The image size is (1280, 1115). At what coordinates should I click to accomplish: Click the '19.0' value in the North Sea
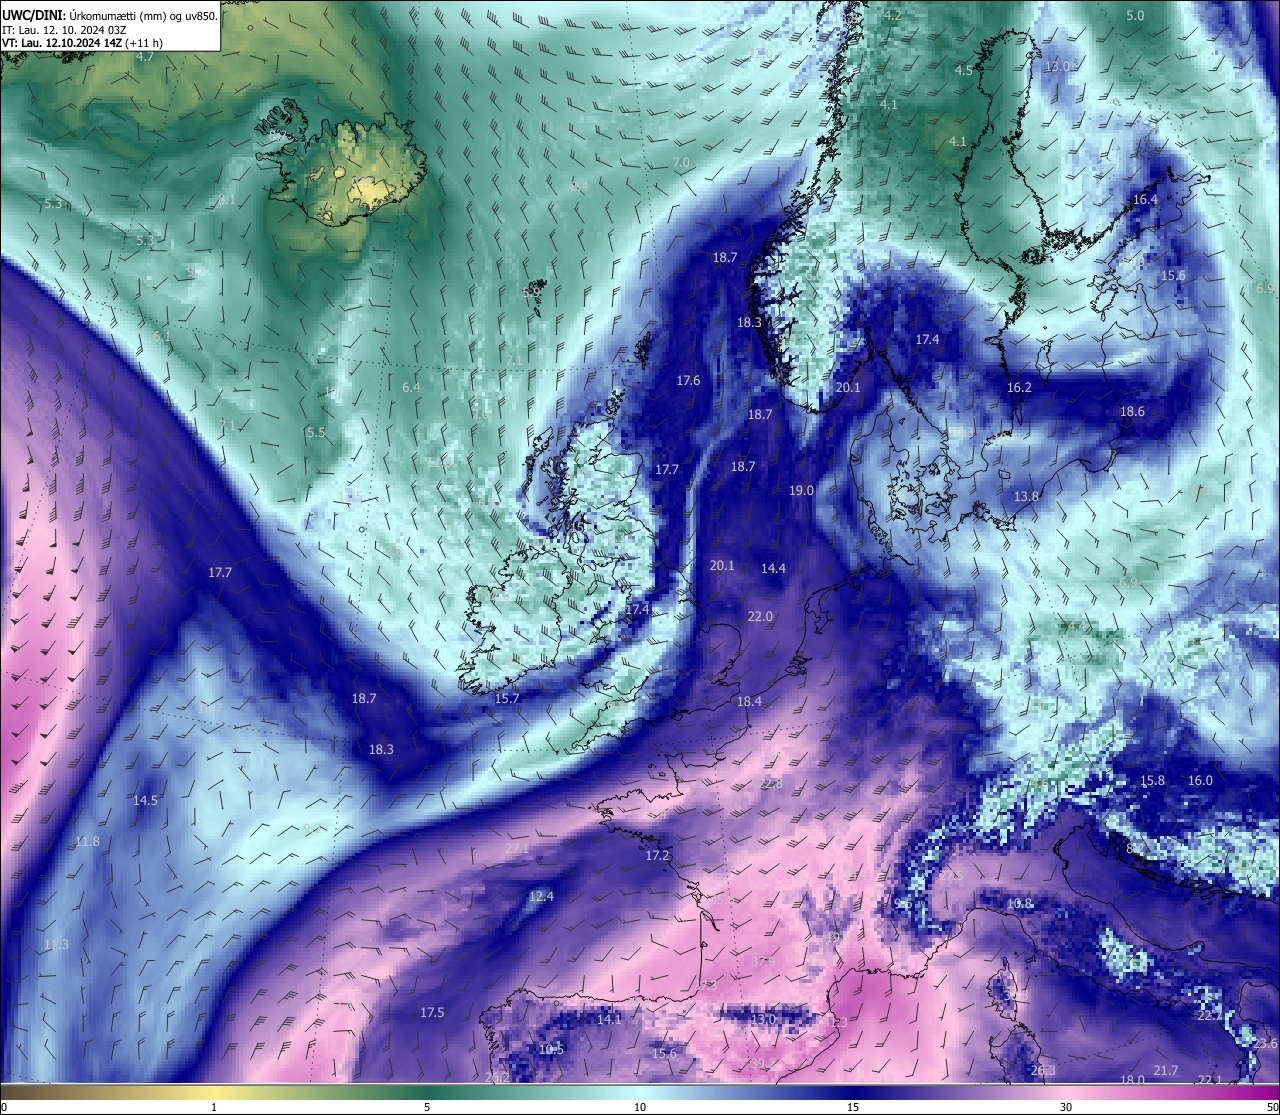801,491
